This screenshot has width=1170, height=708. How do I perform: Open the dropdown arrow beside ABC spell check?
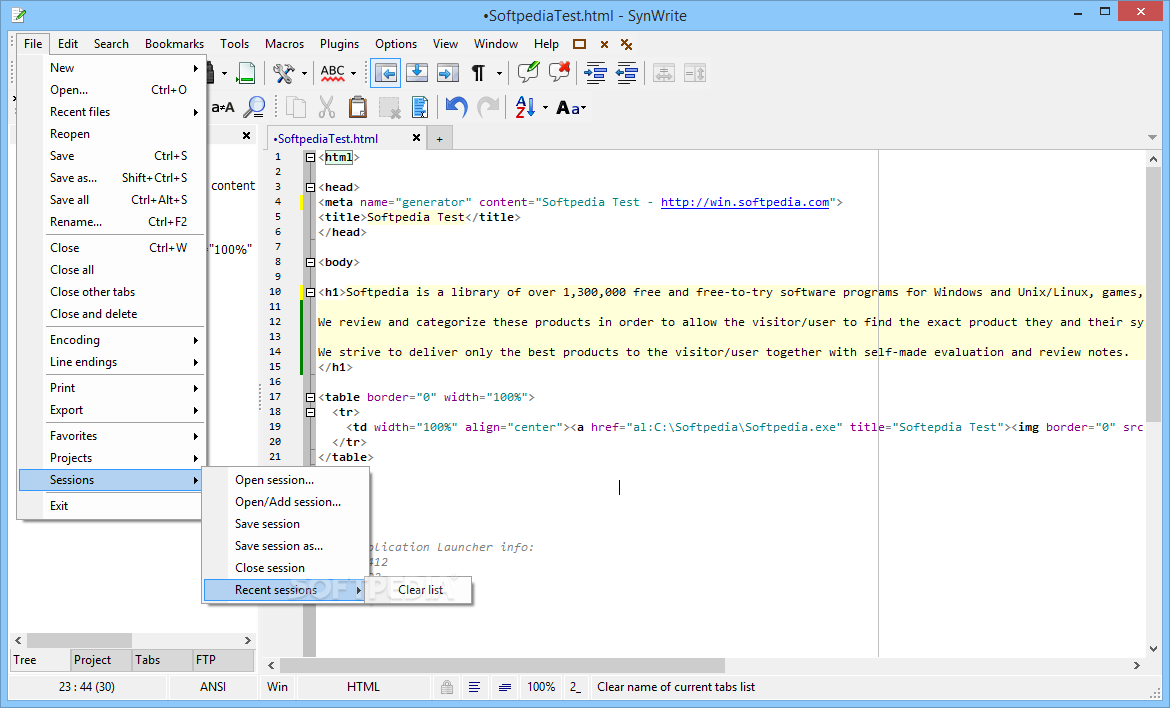click(x=353, y=73)
